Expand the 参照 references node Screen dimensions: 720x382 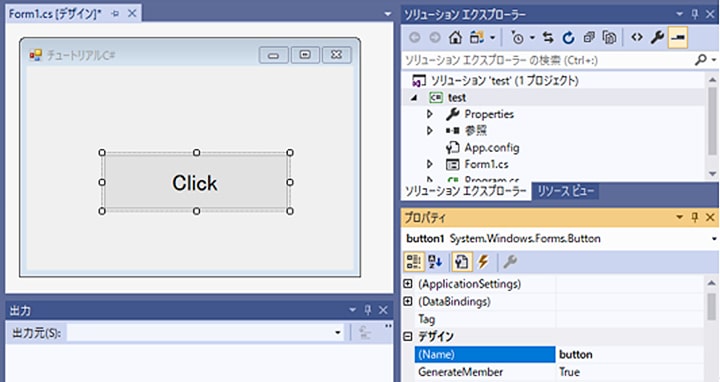click(430, 131)
